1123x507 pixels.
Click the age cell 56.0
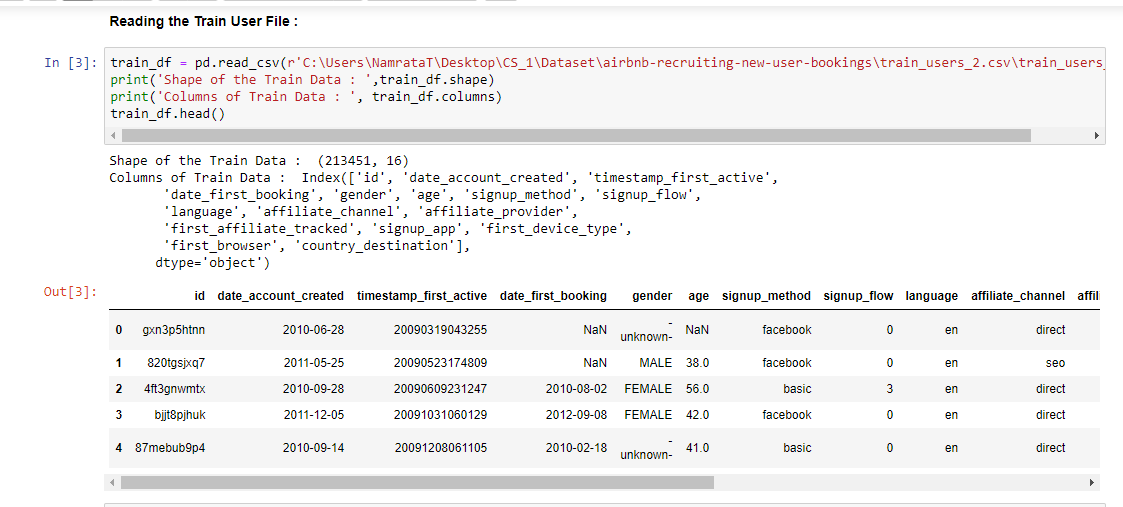pos(698,389)
